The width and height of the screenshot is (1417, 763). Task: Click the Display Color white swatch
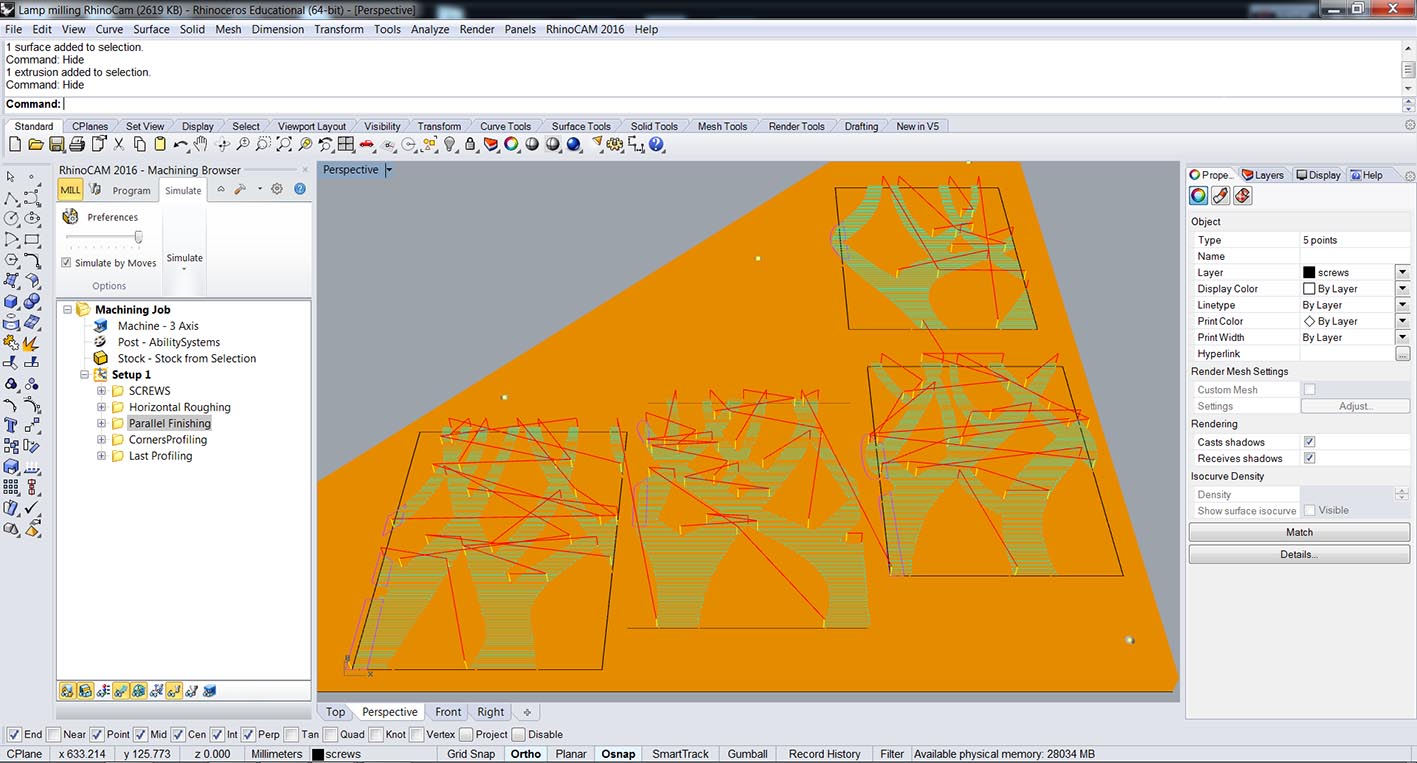(1309, 288)
